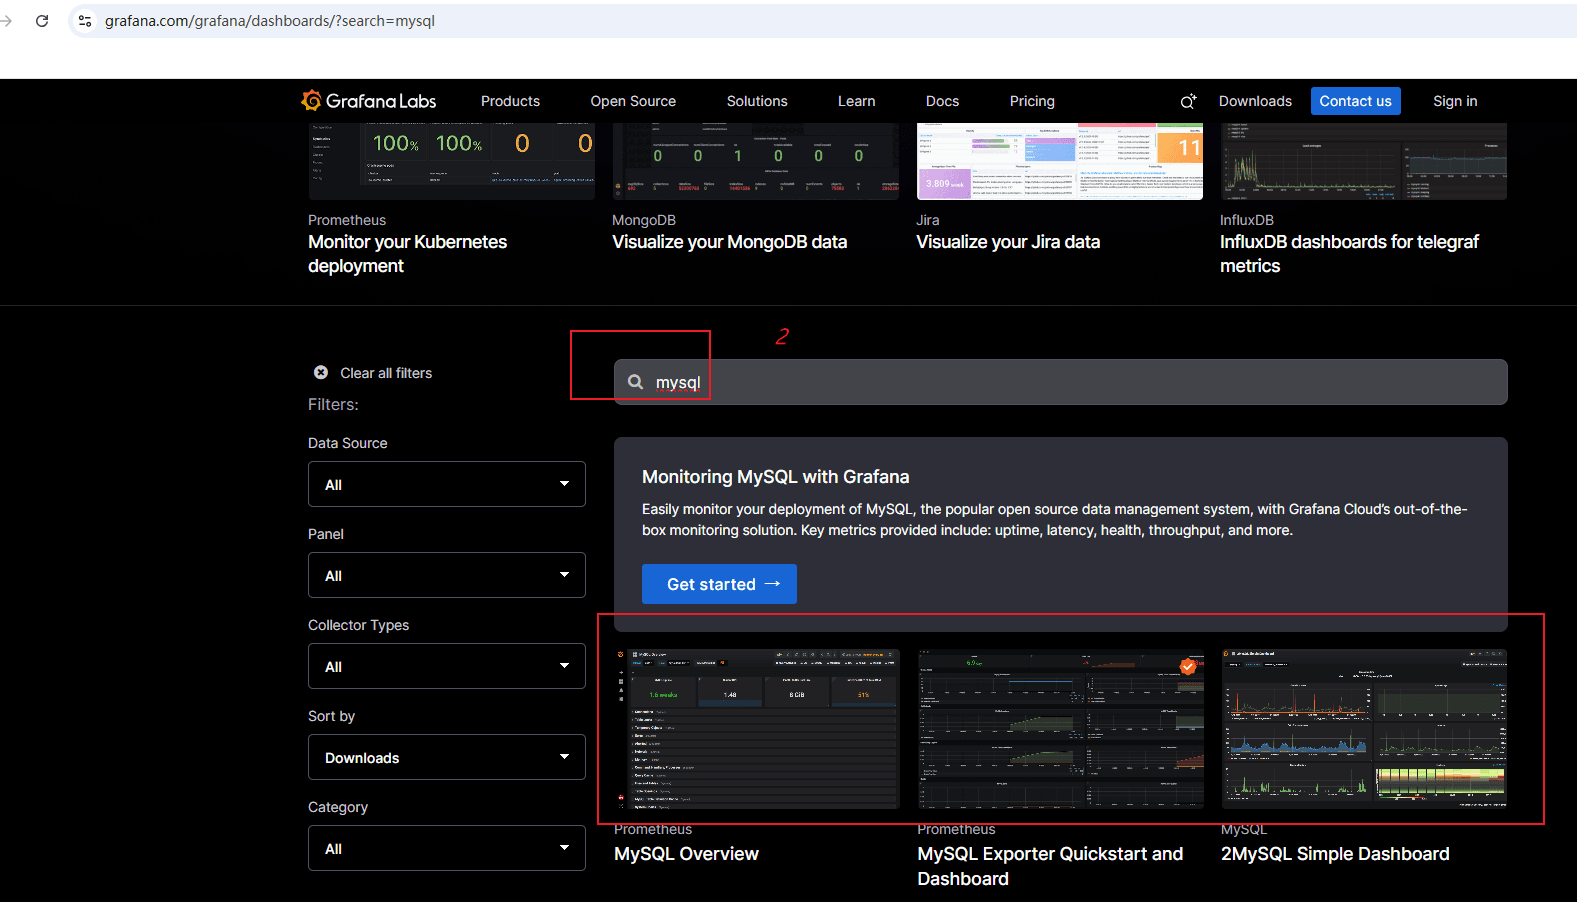Image resolution: width=1577 pixels, height=902 pixels.
Task: Go to the Pricing page
Action: 1032,101
